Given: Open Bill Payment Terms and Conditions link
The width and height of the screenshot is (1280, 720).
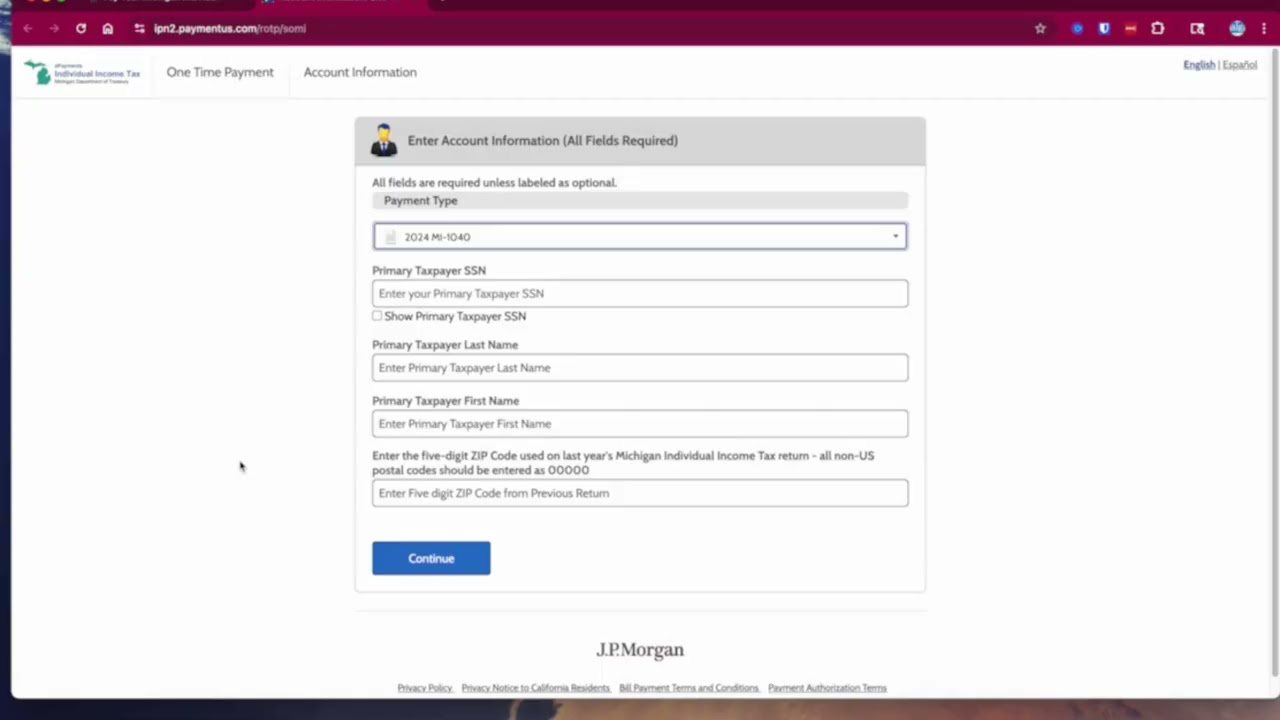Looking at the screenshot, I should click(x=689, y=688).
